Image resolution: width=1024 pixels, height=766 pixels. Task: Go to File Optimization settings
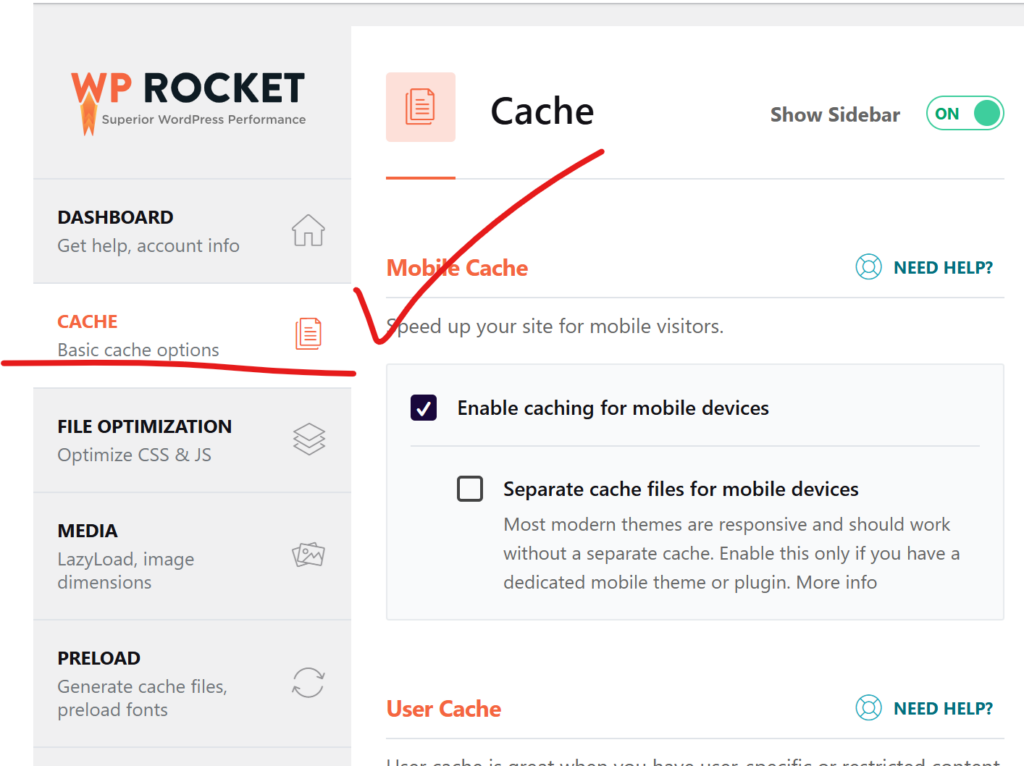coord(192,440)
